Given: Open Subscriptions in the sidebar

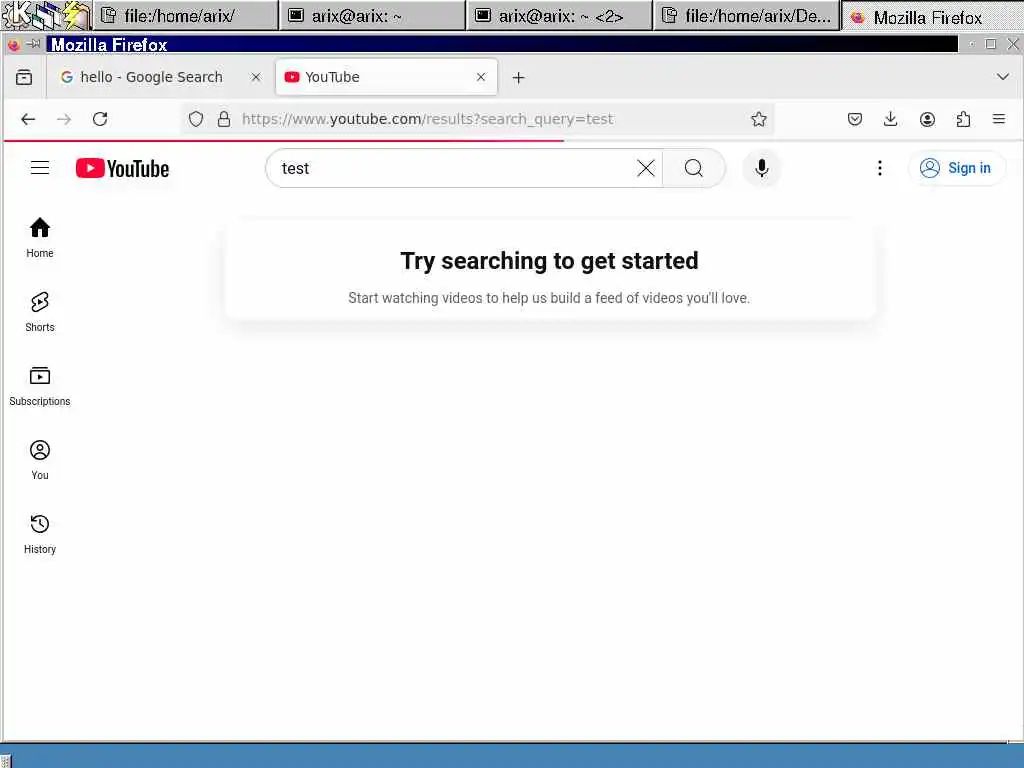Looking at the screenshot, I should (40, 386).
